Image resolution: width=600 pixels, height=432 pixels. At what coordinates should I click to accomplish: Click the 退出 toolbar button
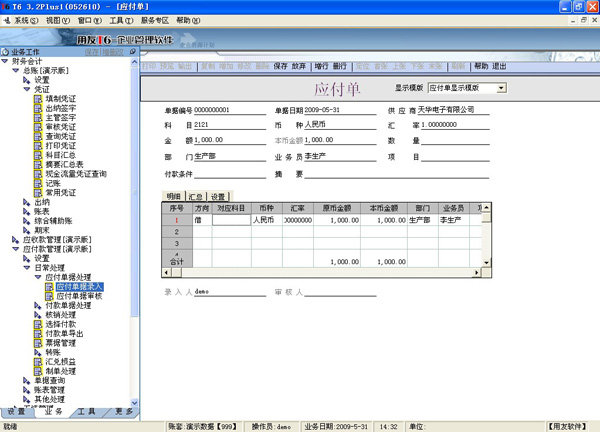coord(499,67)
